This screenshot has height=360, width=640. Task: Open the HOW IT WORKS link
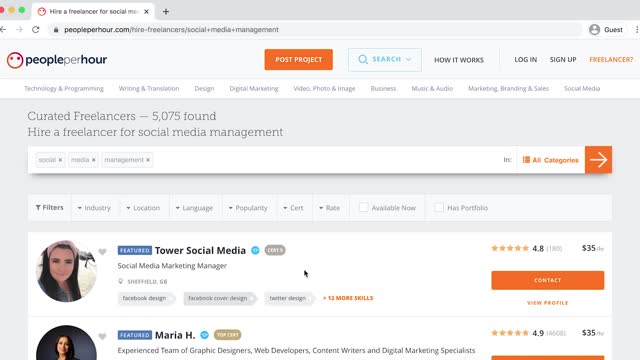click(x=459, y=60)
